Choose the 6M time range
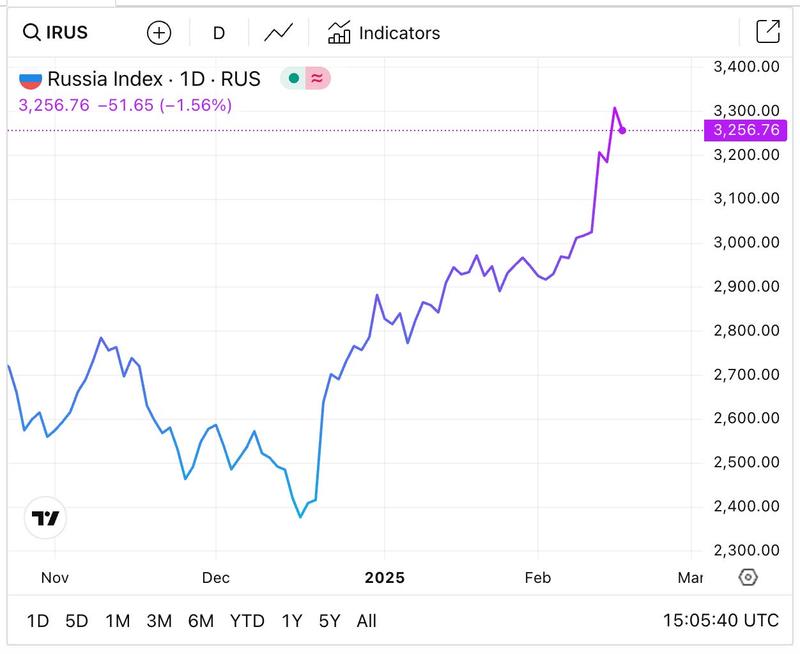Image resolution: width=800 pixels, height=654 pixels. pos(200,621)
